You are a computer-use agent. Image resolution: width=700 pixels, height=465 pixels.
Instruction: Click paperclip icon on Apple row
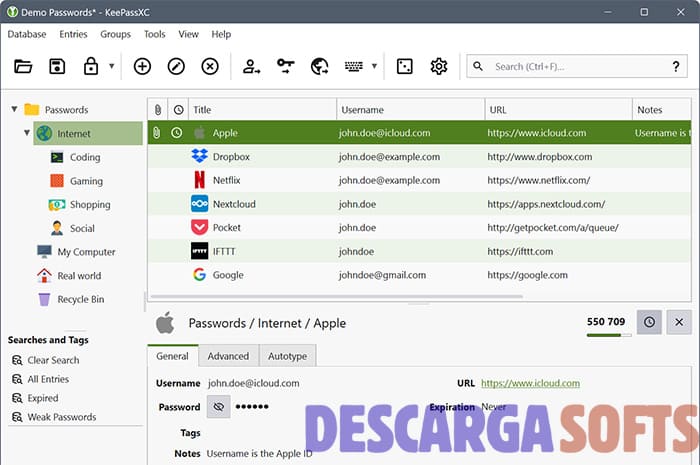tap(157, 133)
